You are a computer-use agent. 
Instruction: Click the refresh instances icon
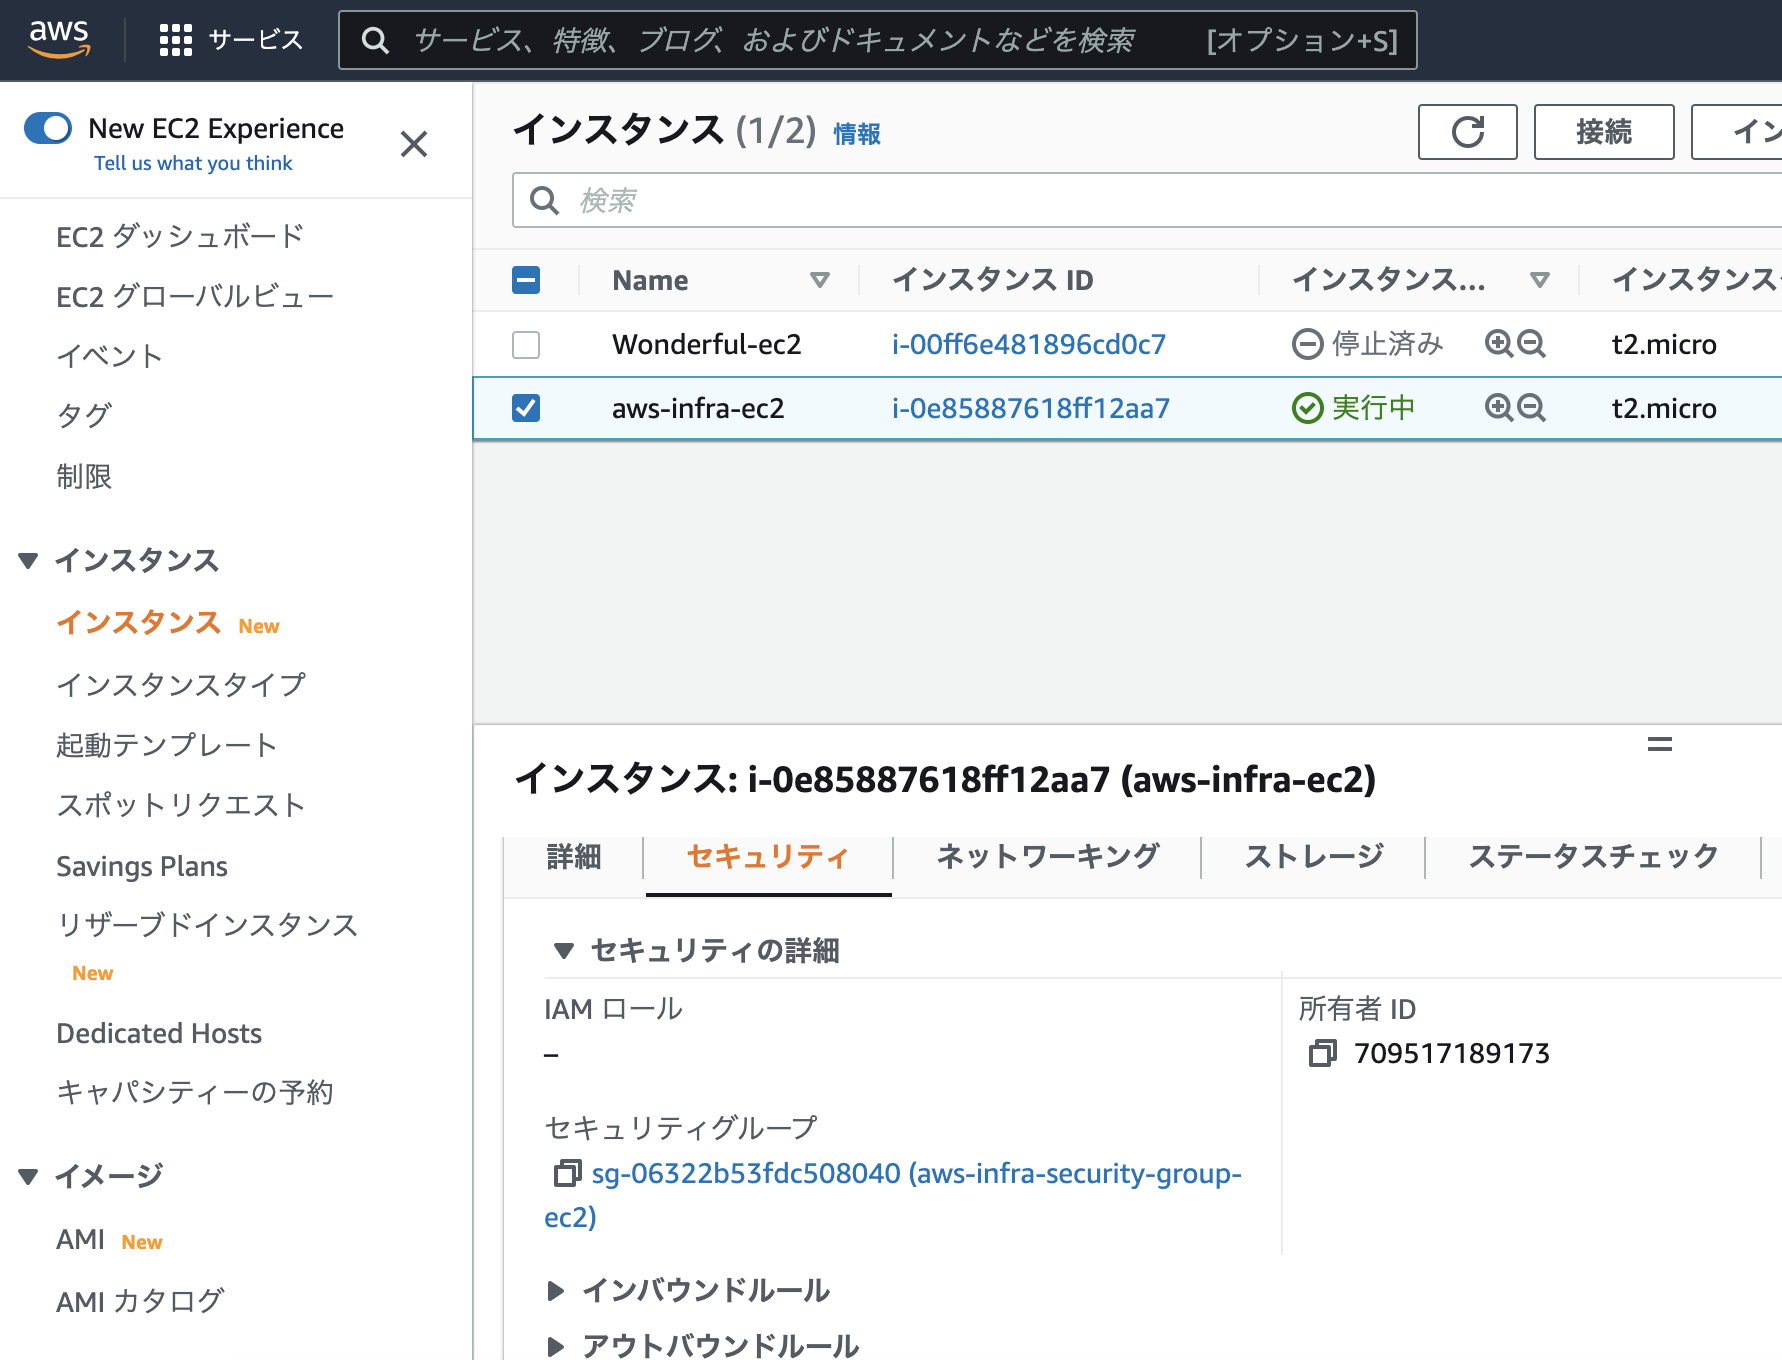click(x=1466, y=132)
